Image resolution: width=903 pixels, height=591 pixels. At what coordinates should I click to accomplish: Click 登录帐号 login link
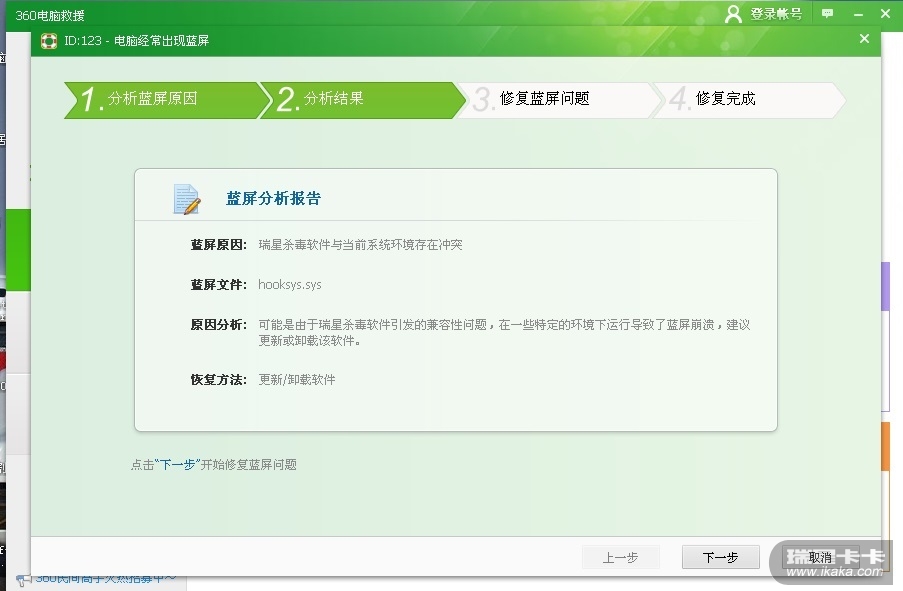pyautogui.click(x=776, y=14)
